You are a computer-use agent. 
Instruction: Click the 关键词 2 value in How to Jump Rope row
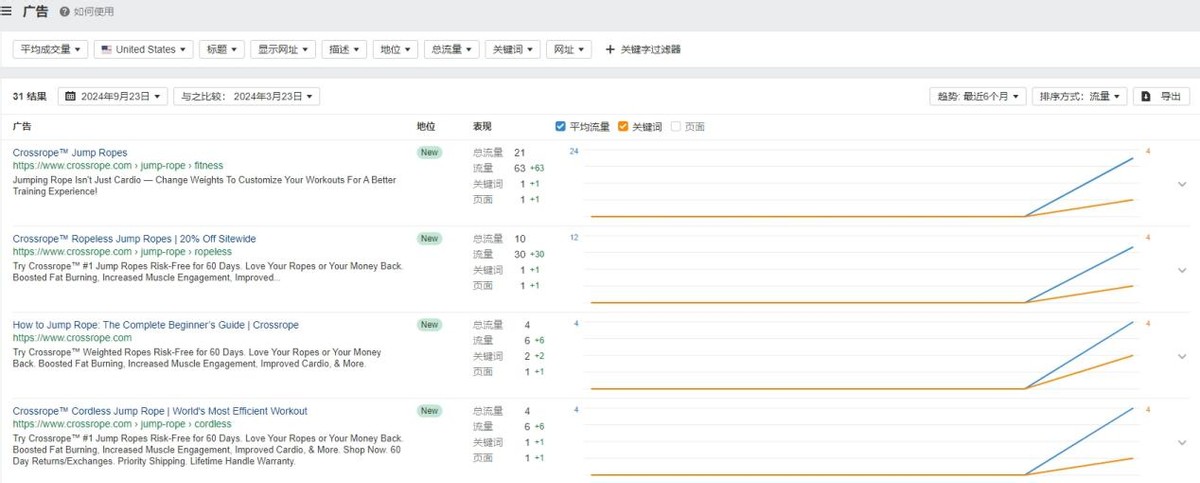527,357
